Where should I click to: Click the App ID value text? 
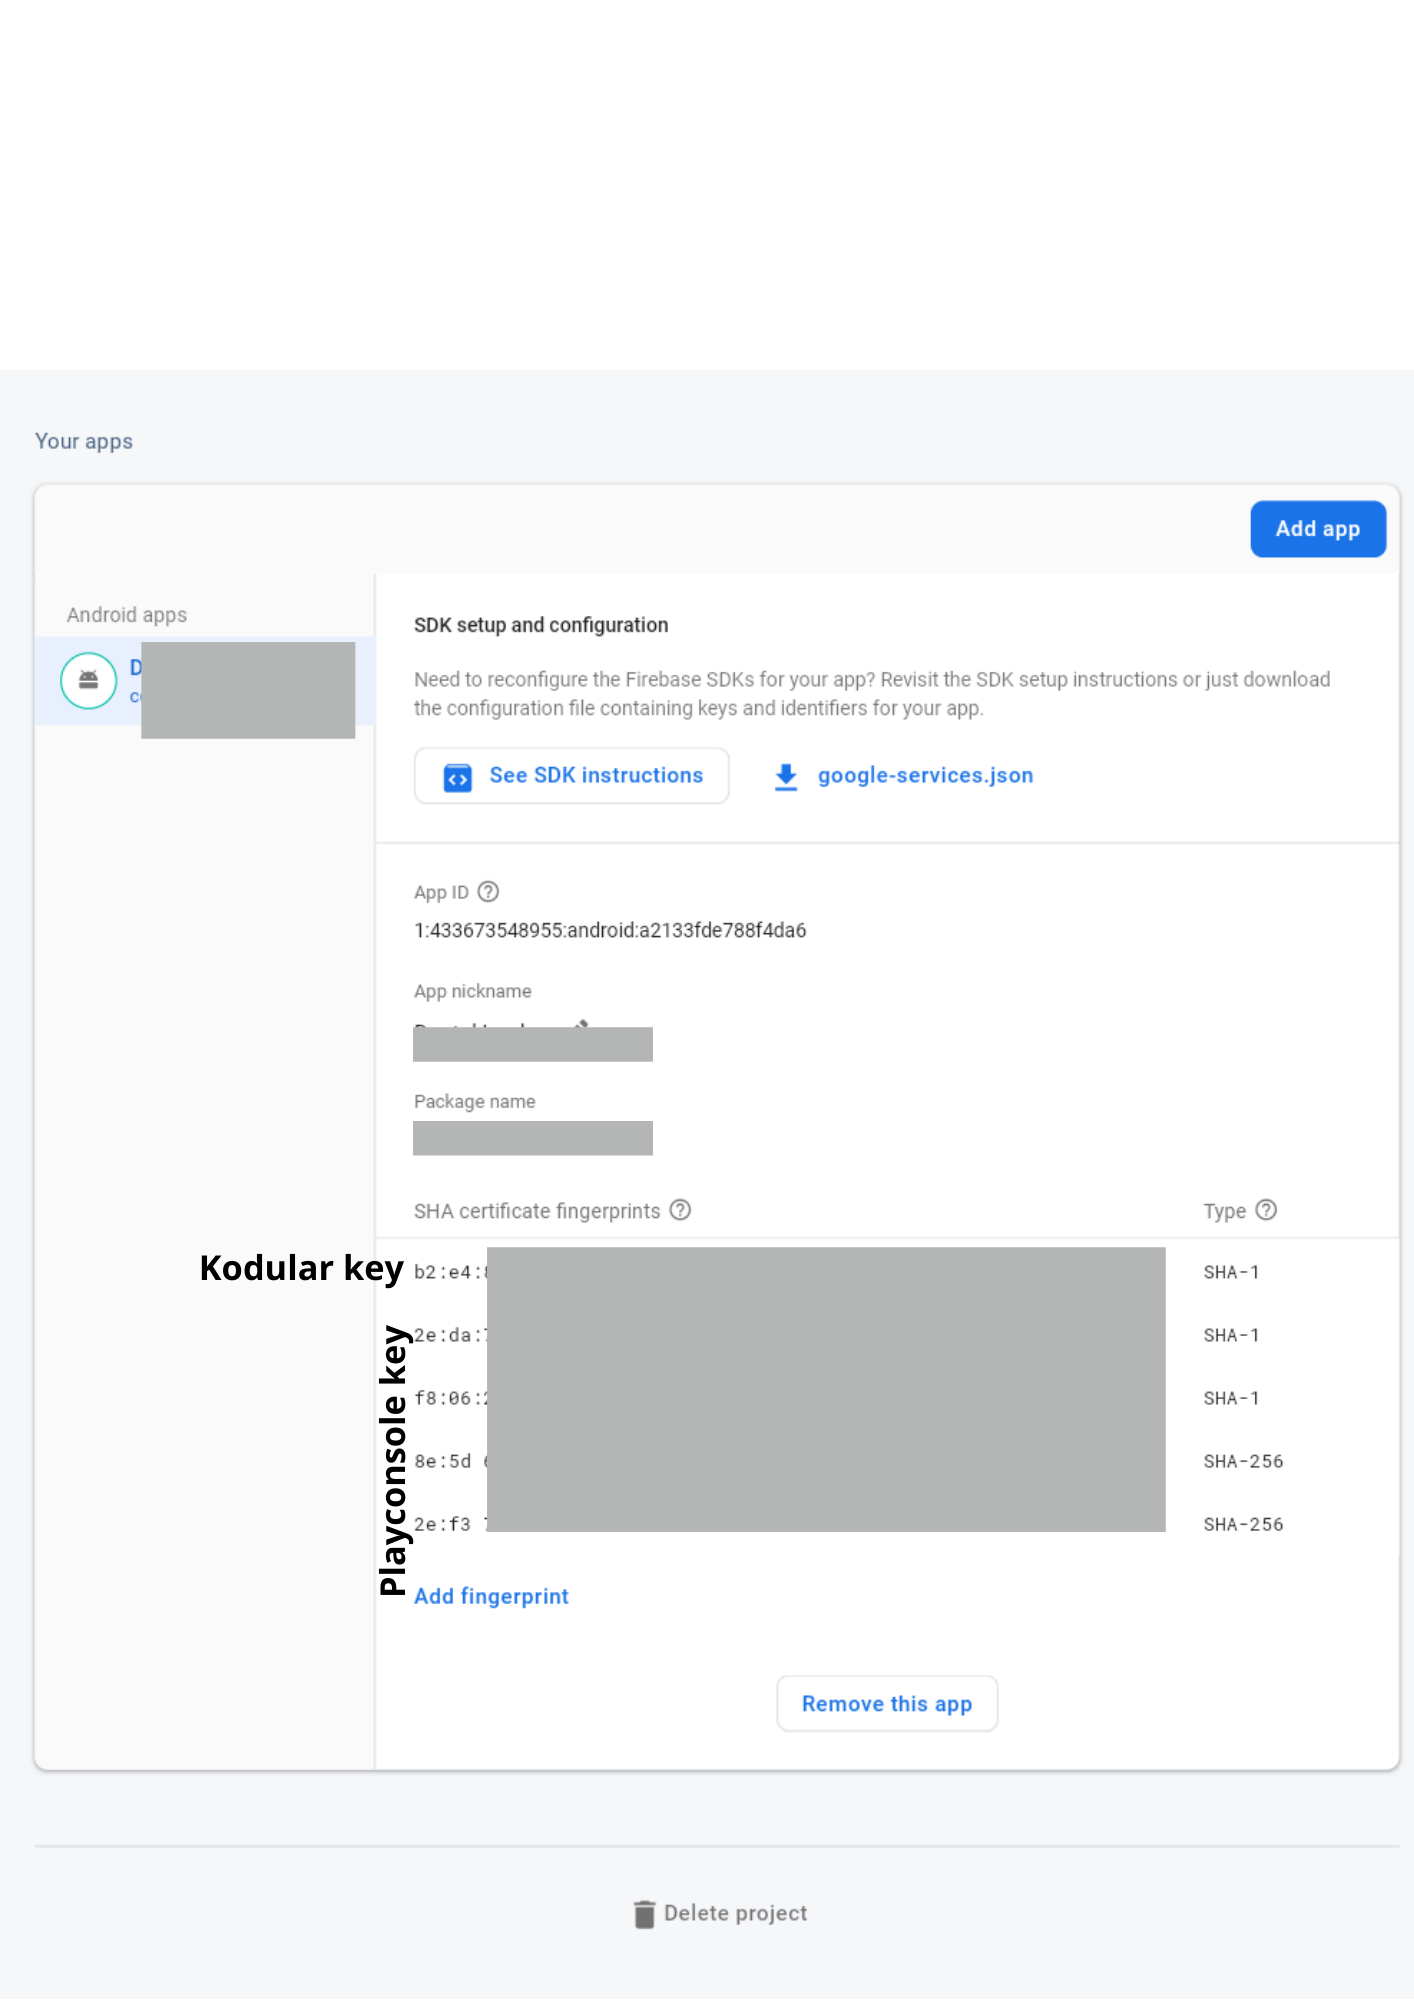[610, 930]
